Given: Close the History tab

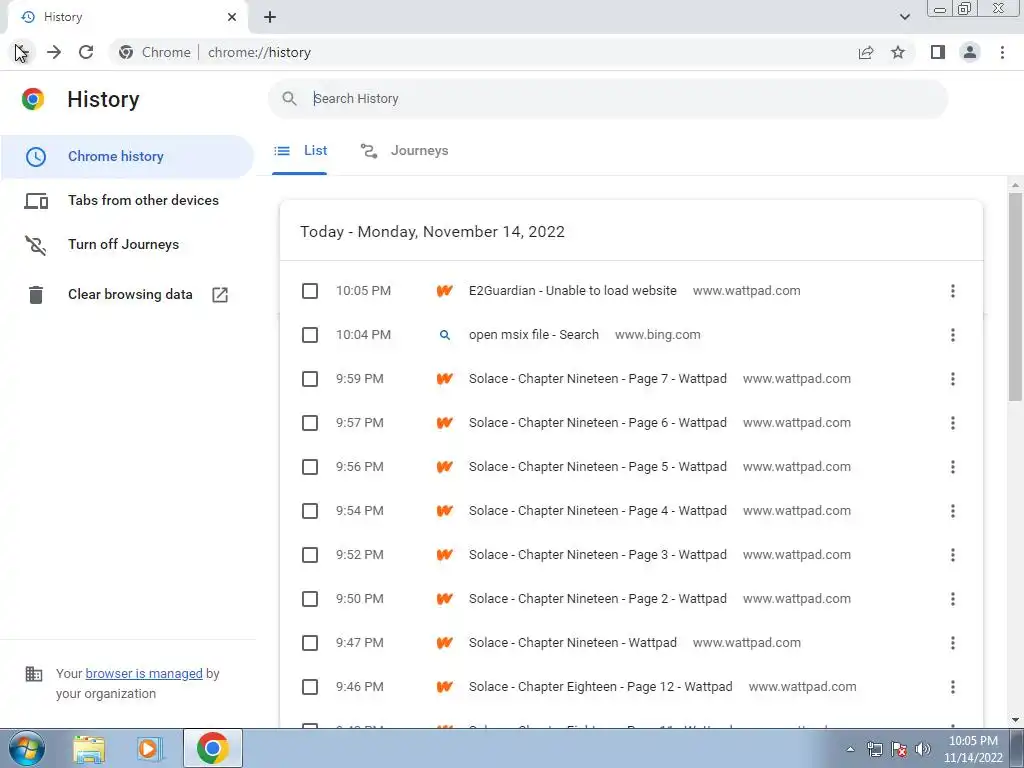Looking at the screenshot, I should 232,17.
